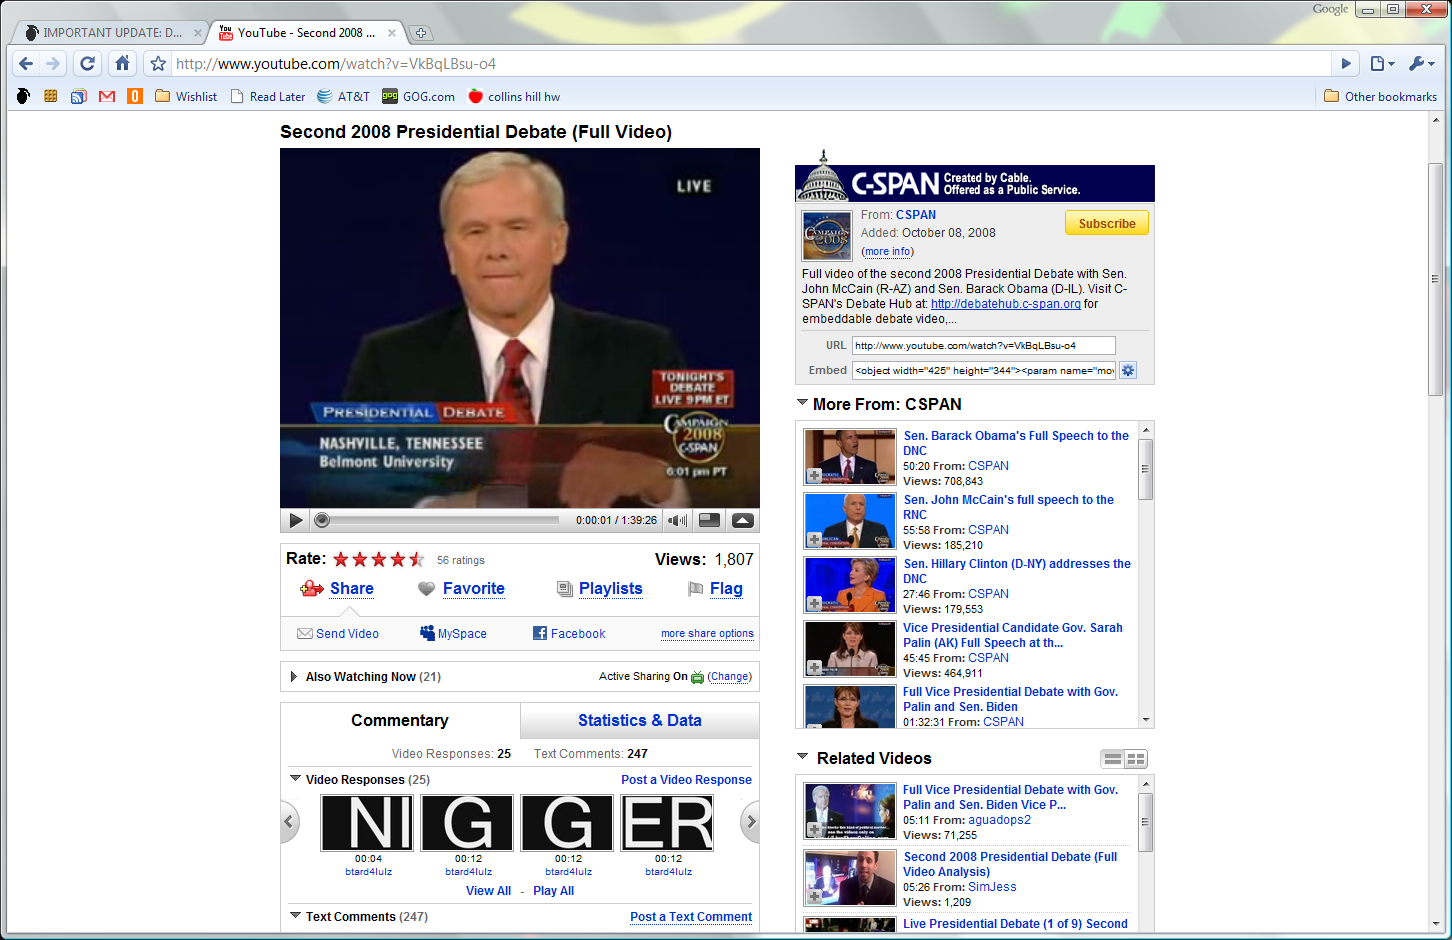Click the Embed code field
The height and width of the screenshot is (940, 1452).
pyautogui.click(x=983, y=370)
